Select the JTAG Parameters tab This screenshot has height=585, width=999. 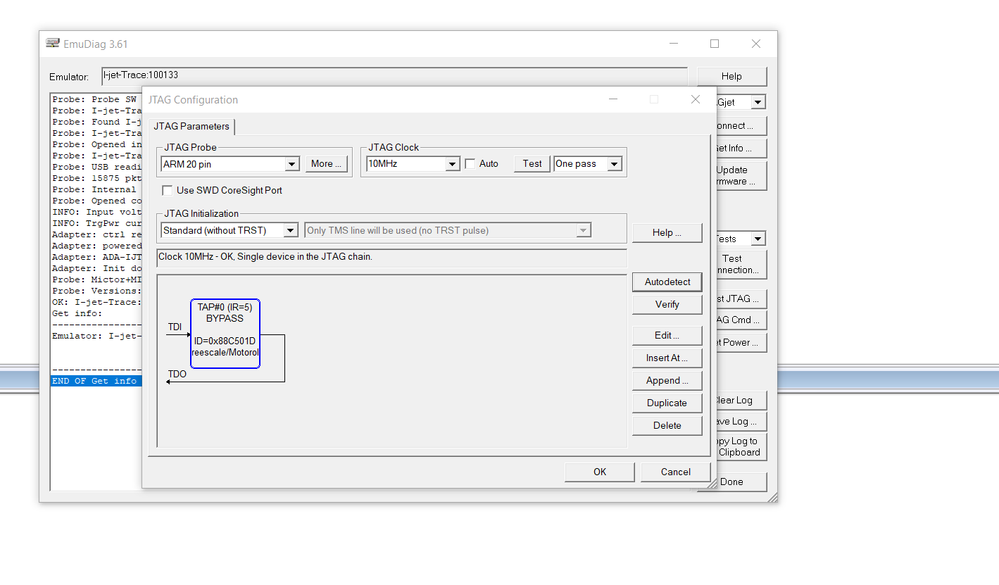191,126
